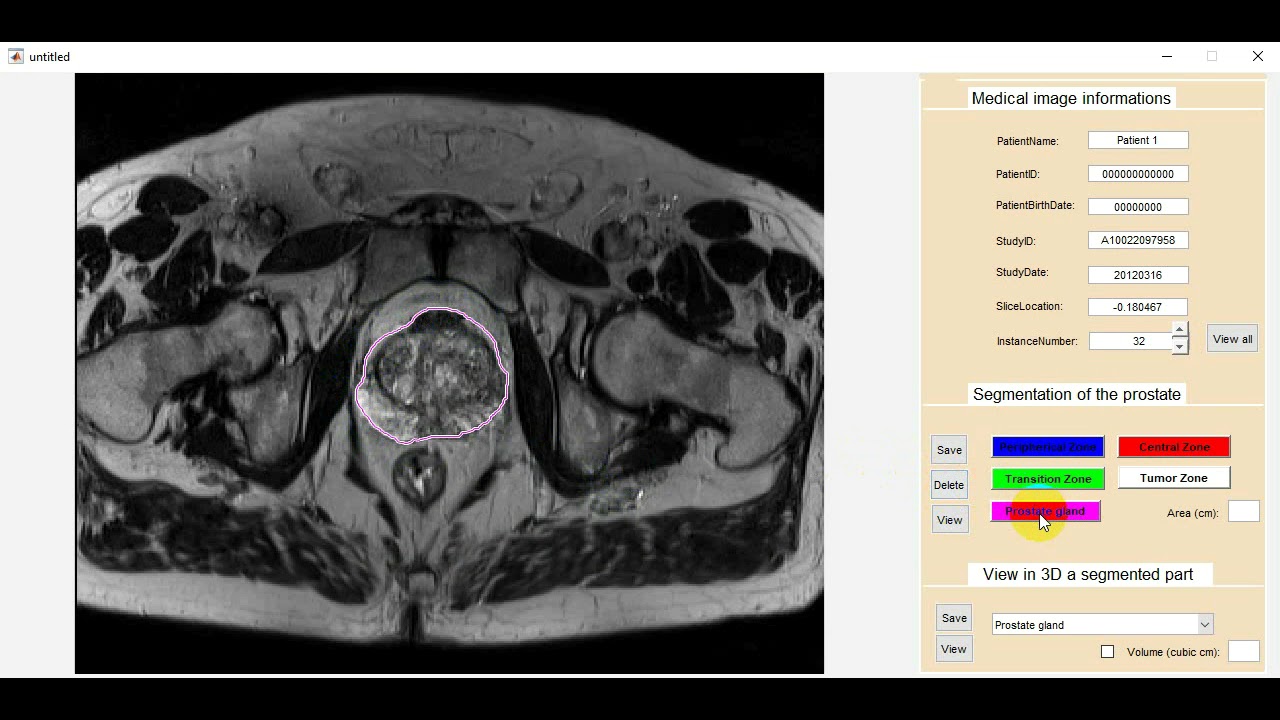The image size is (1280, 720).
Task: Select the blue Peripheral Zone button
Action: point(1047,447)
